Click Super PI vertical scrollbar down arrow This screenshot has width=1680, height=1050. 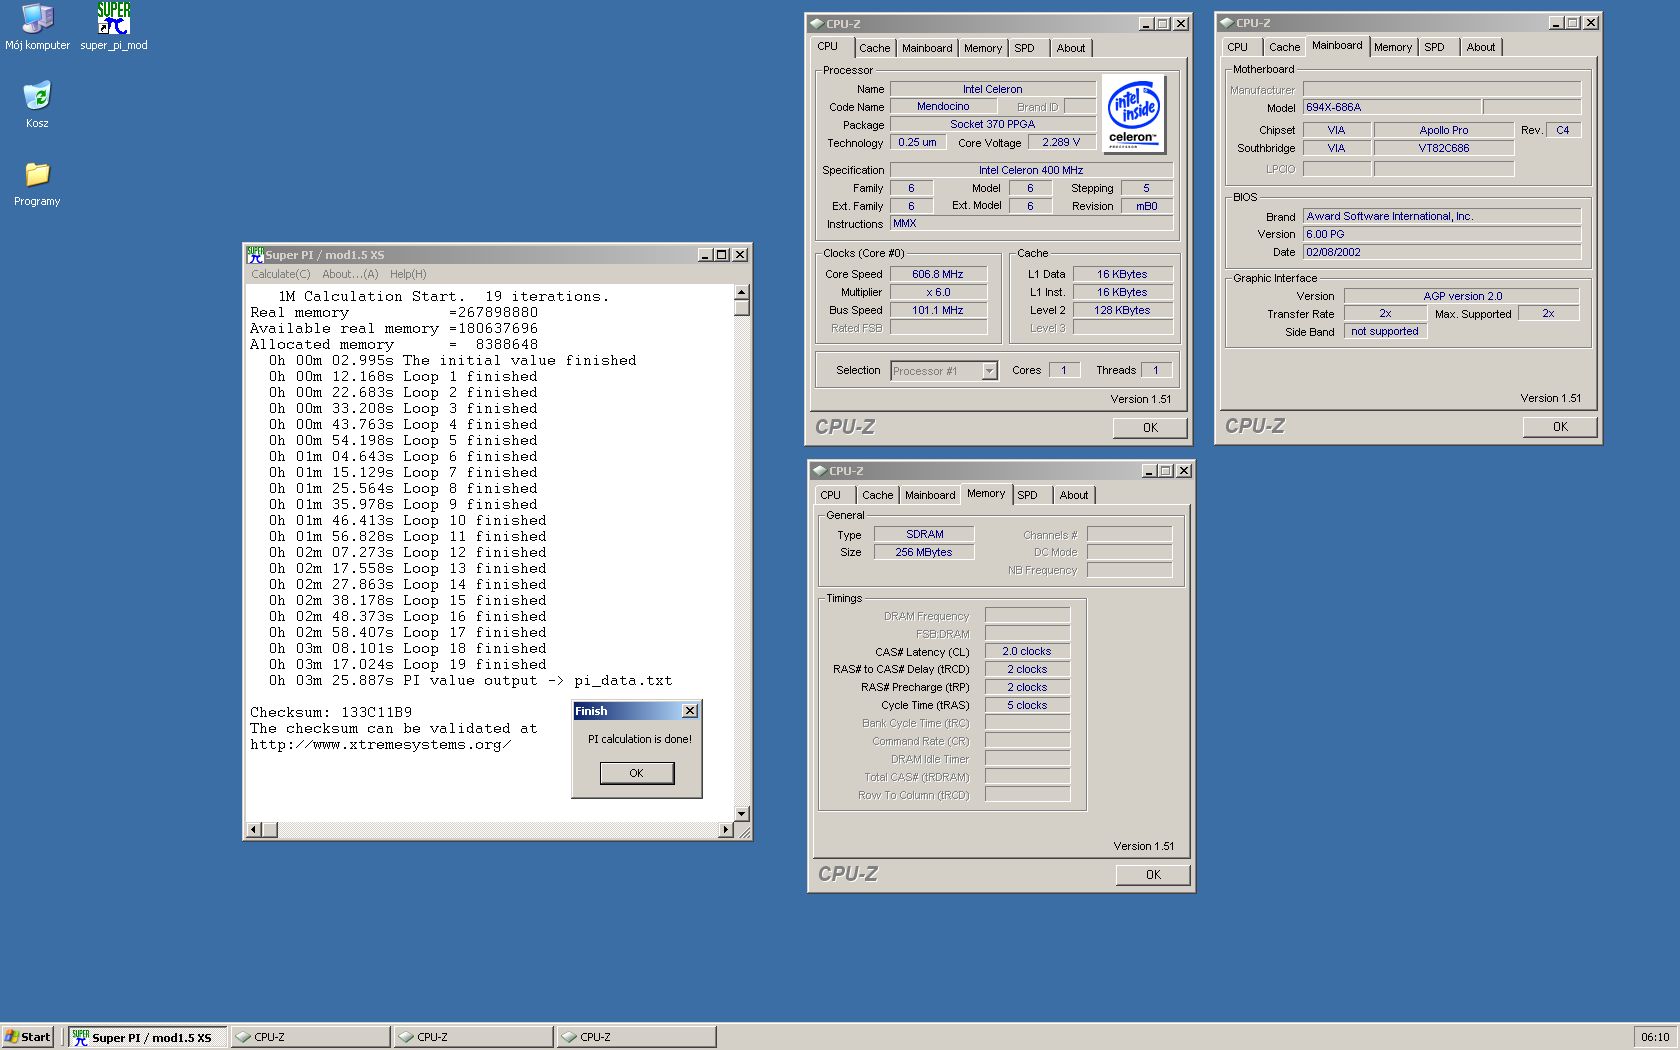click(x=742, y=814)
